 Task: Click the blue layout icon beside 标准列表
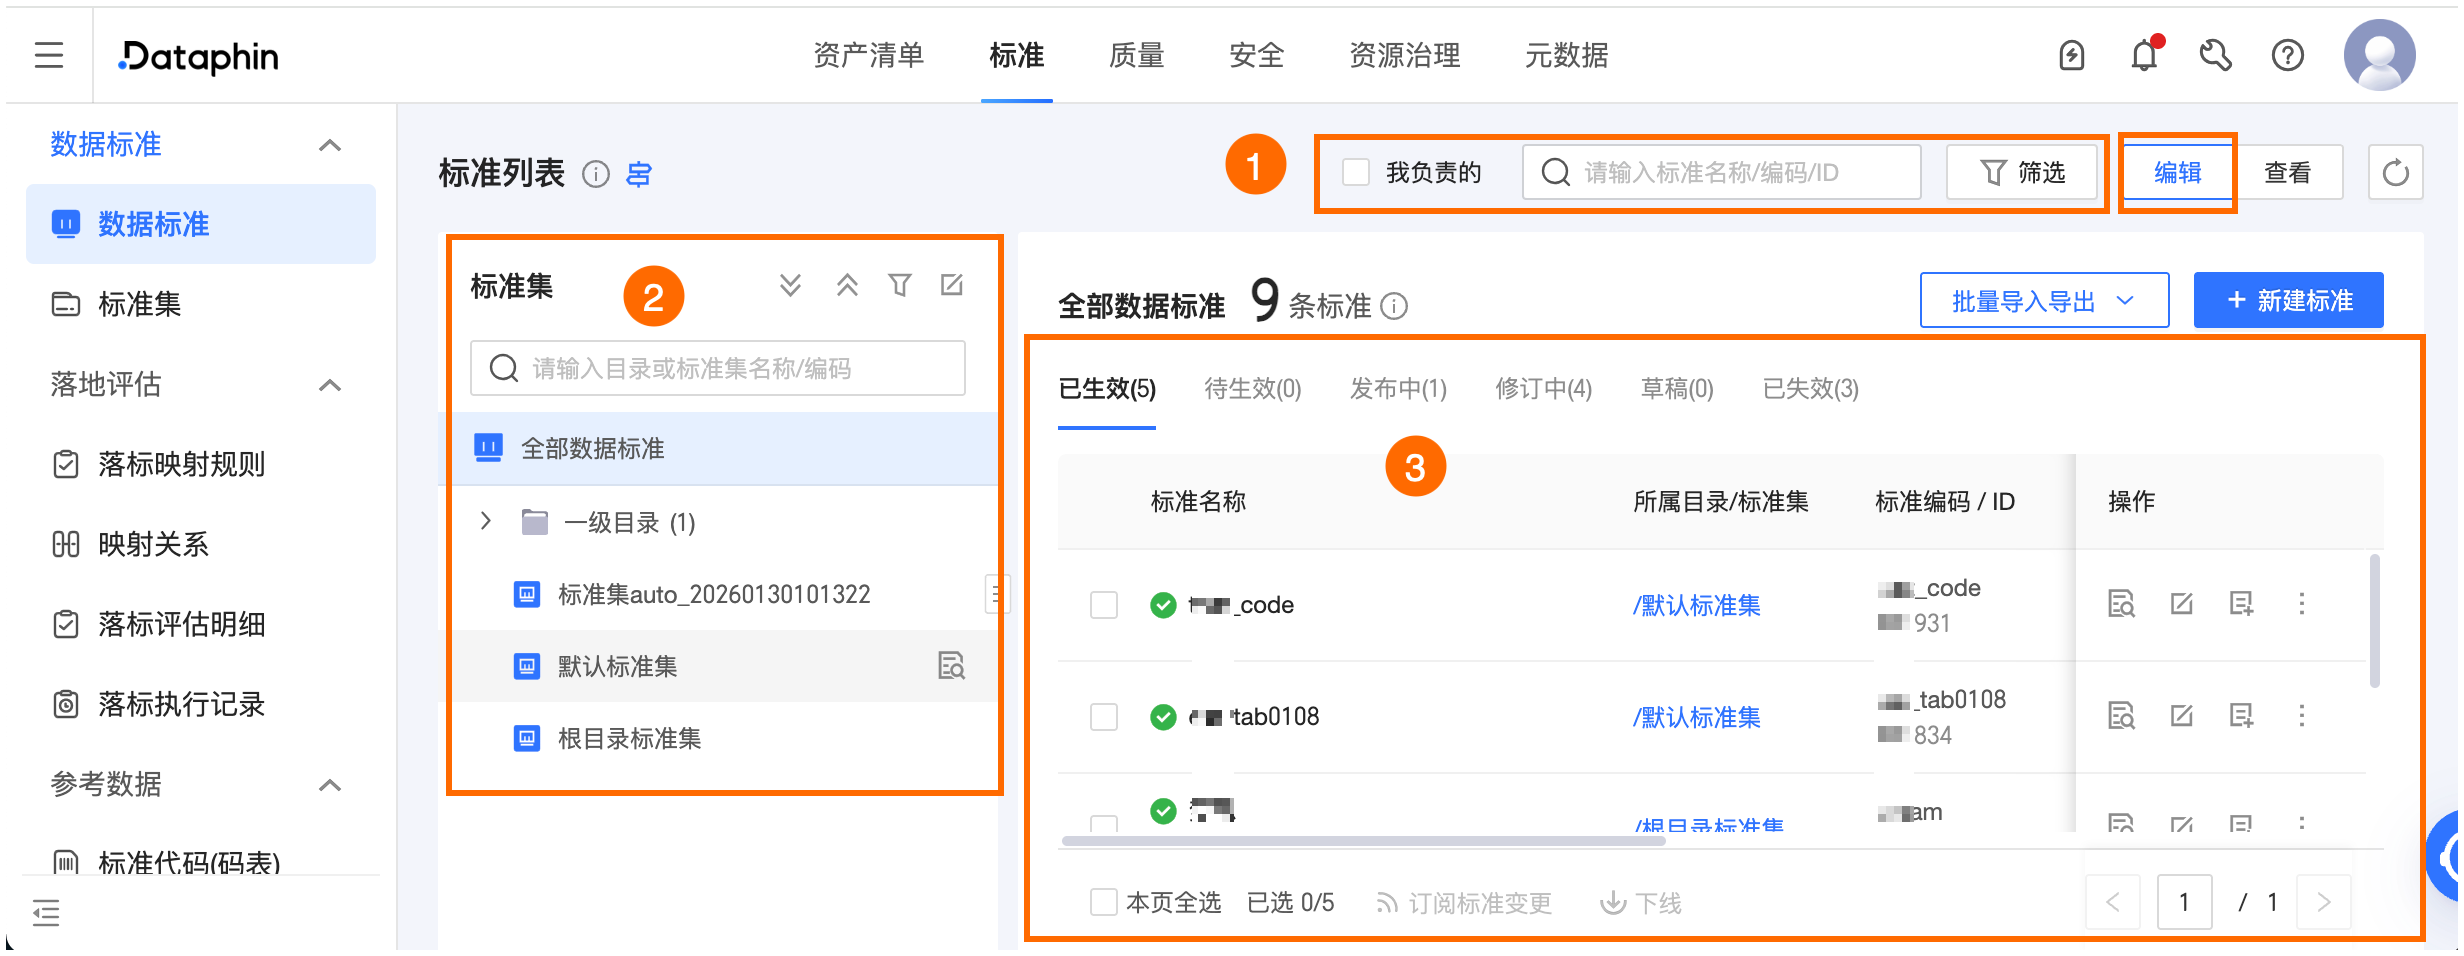(x=639, y=174)
